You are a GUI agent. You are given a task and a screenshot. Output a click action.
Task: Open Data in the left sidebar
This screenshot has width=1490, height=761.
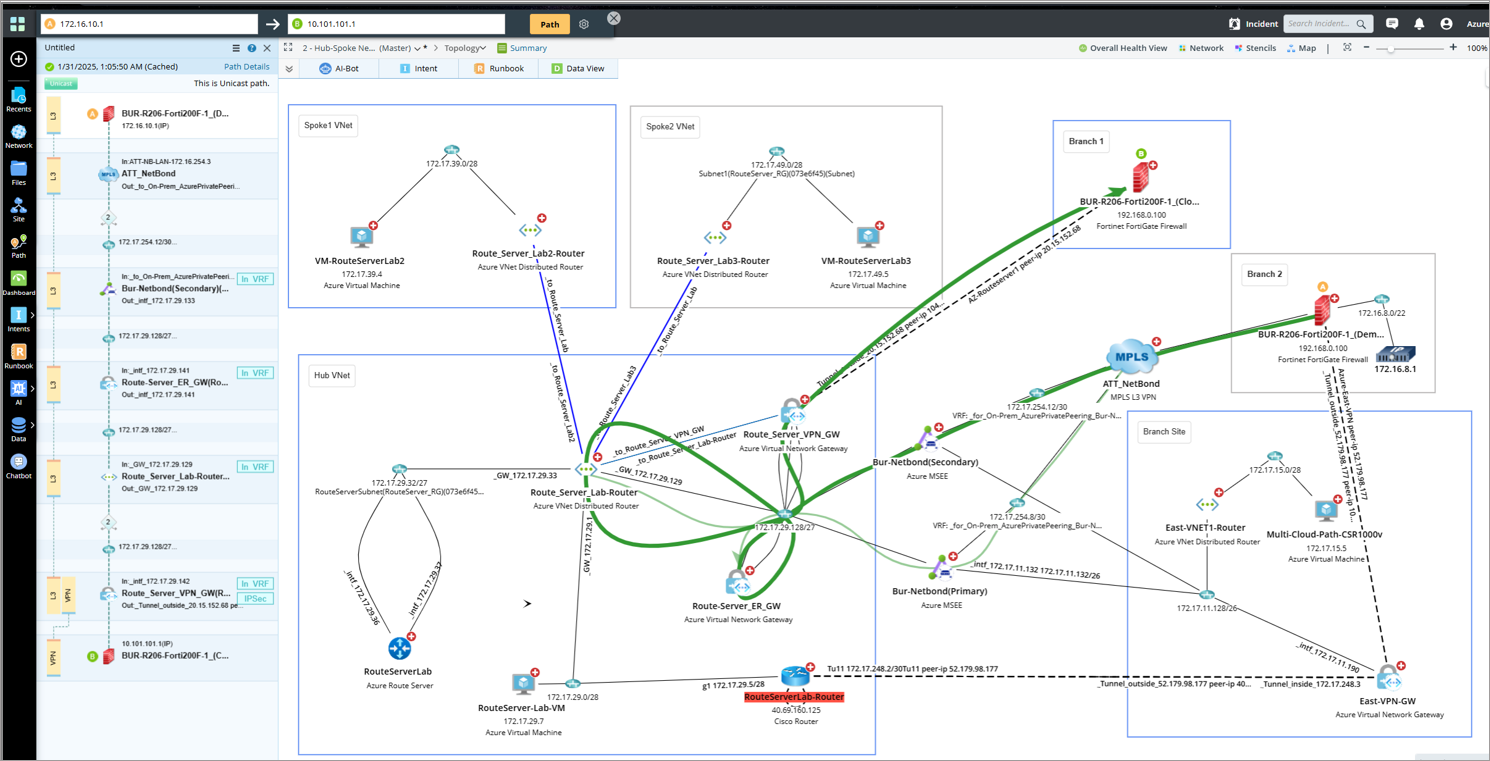click(18, 429)
